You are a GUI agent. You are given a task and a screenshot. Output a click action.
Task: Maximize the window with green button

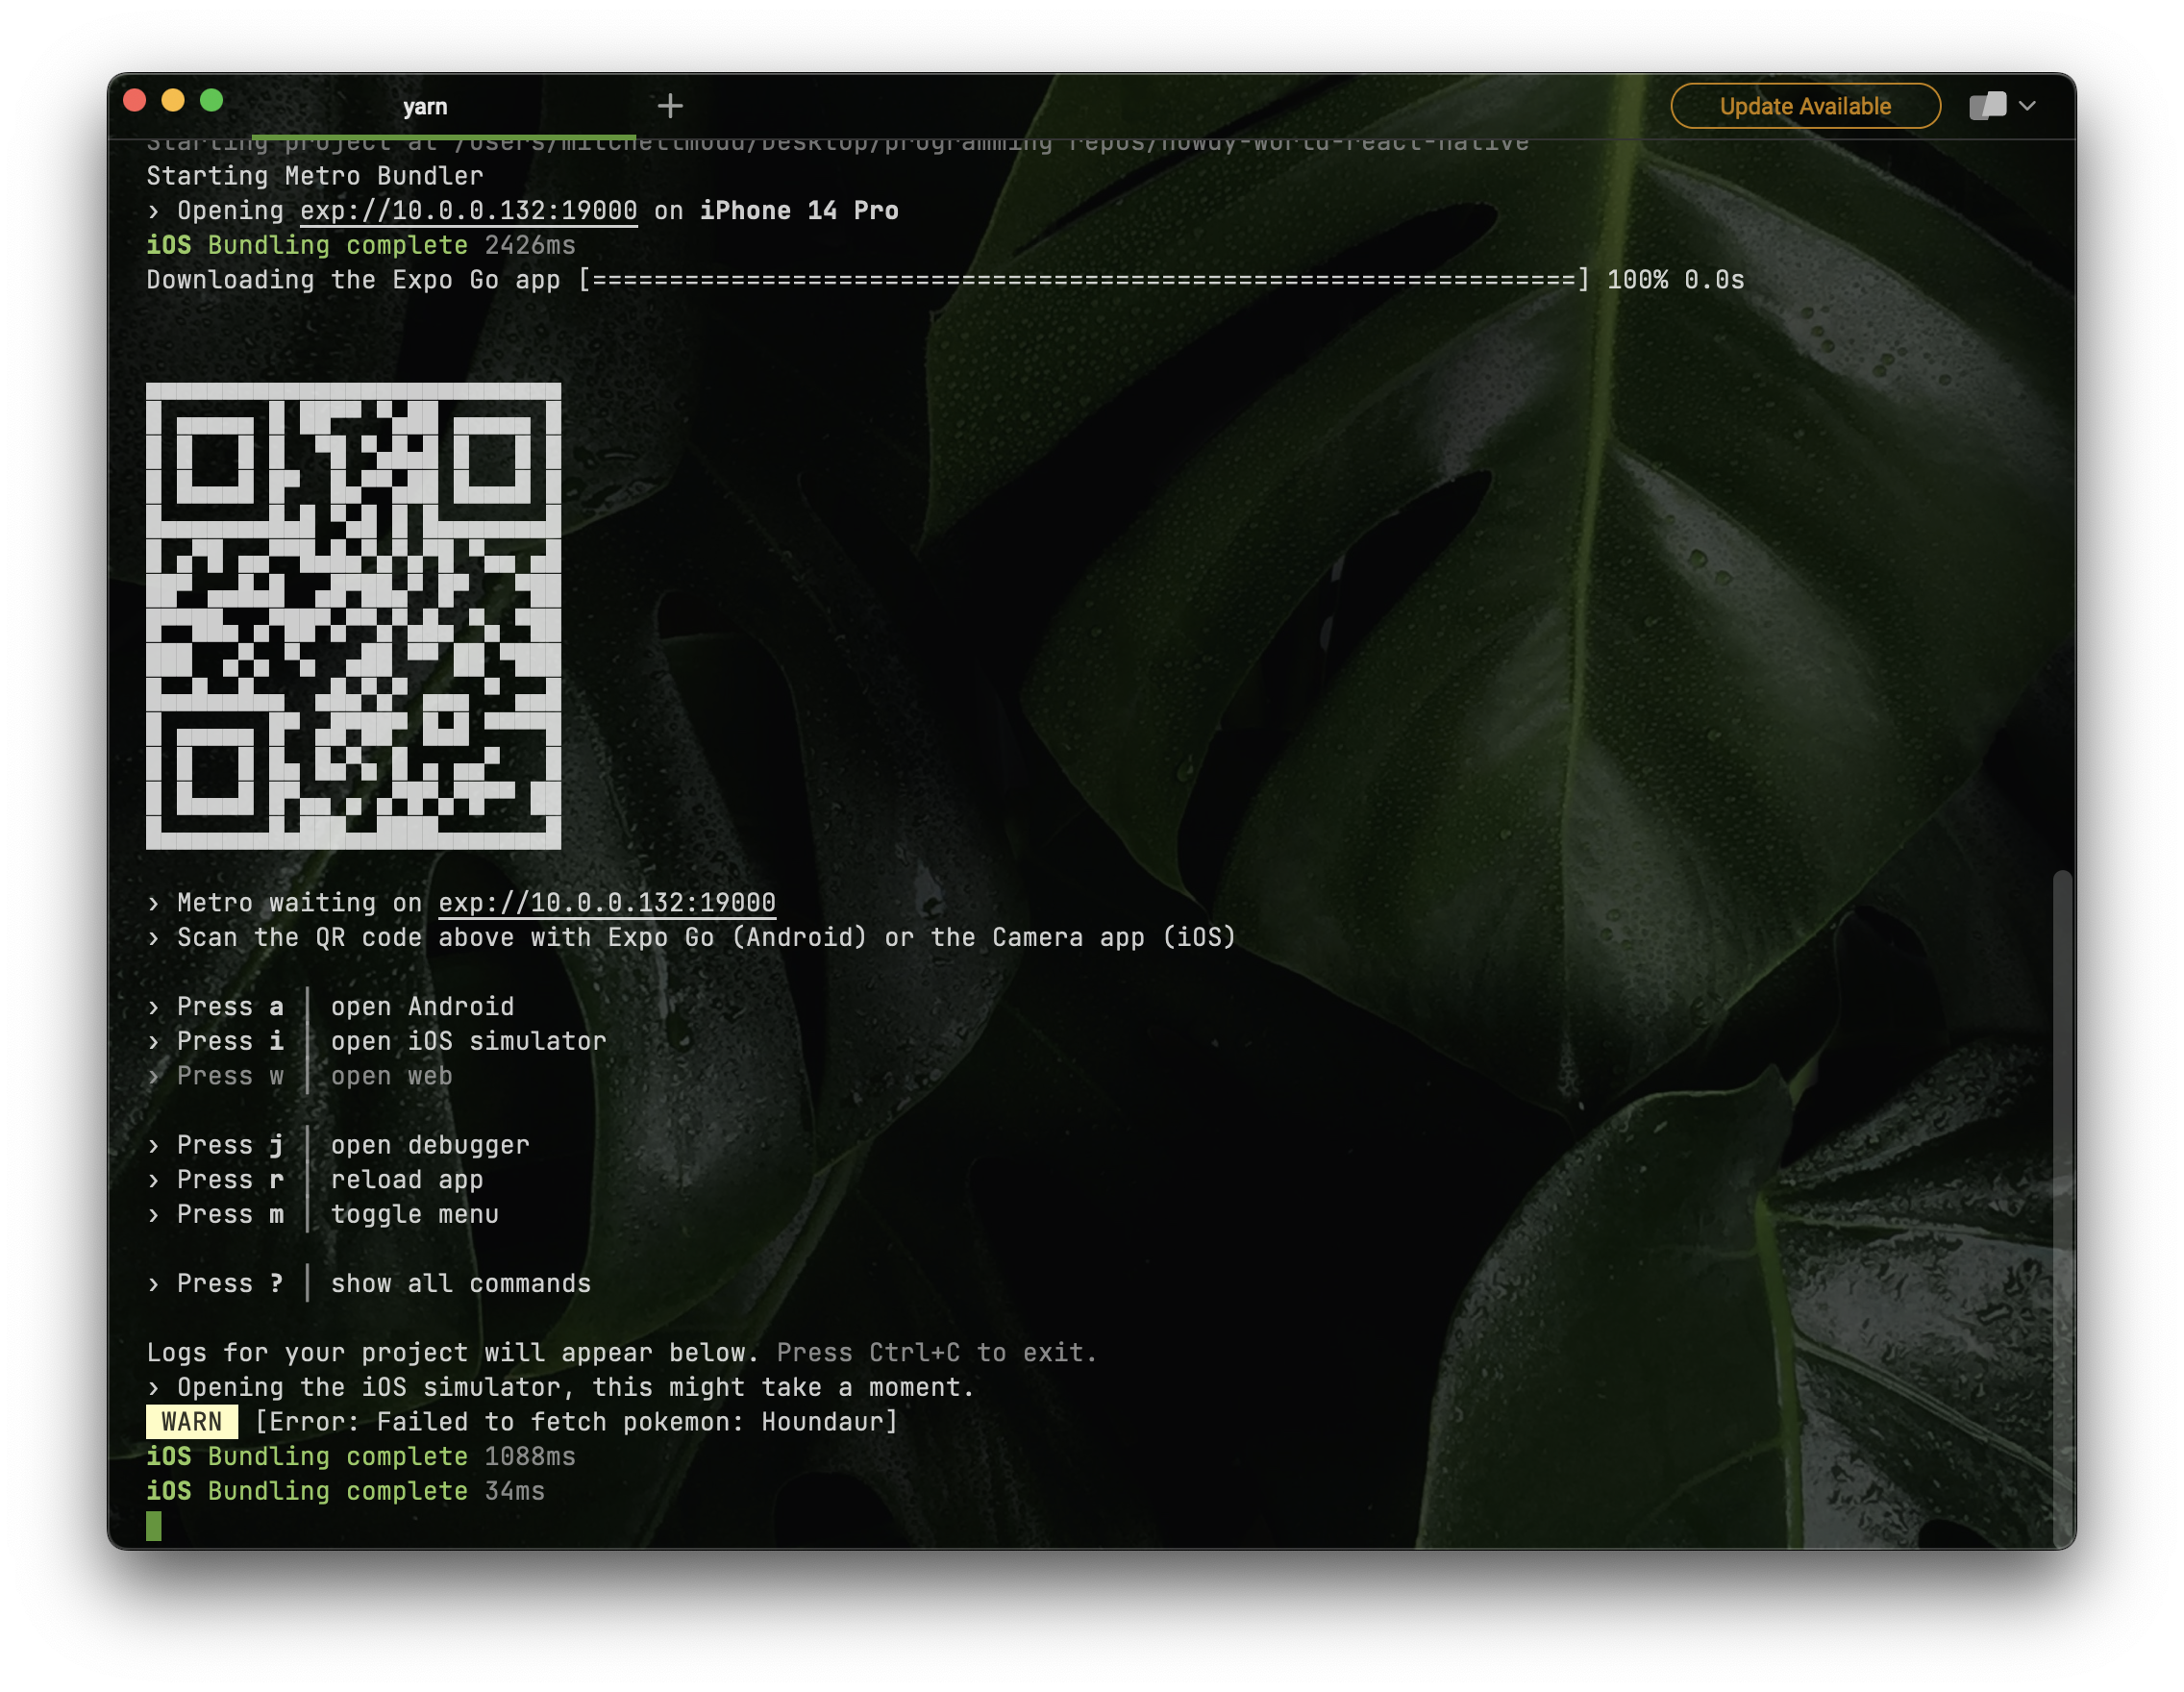click(211, 100)
